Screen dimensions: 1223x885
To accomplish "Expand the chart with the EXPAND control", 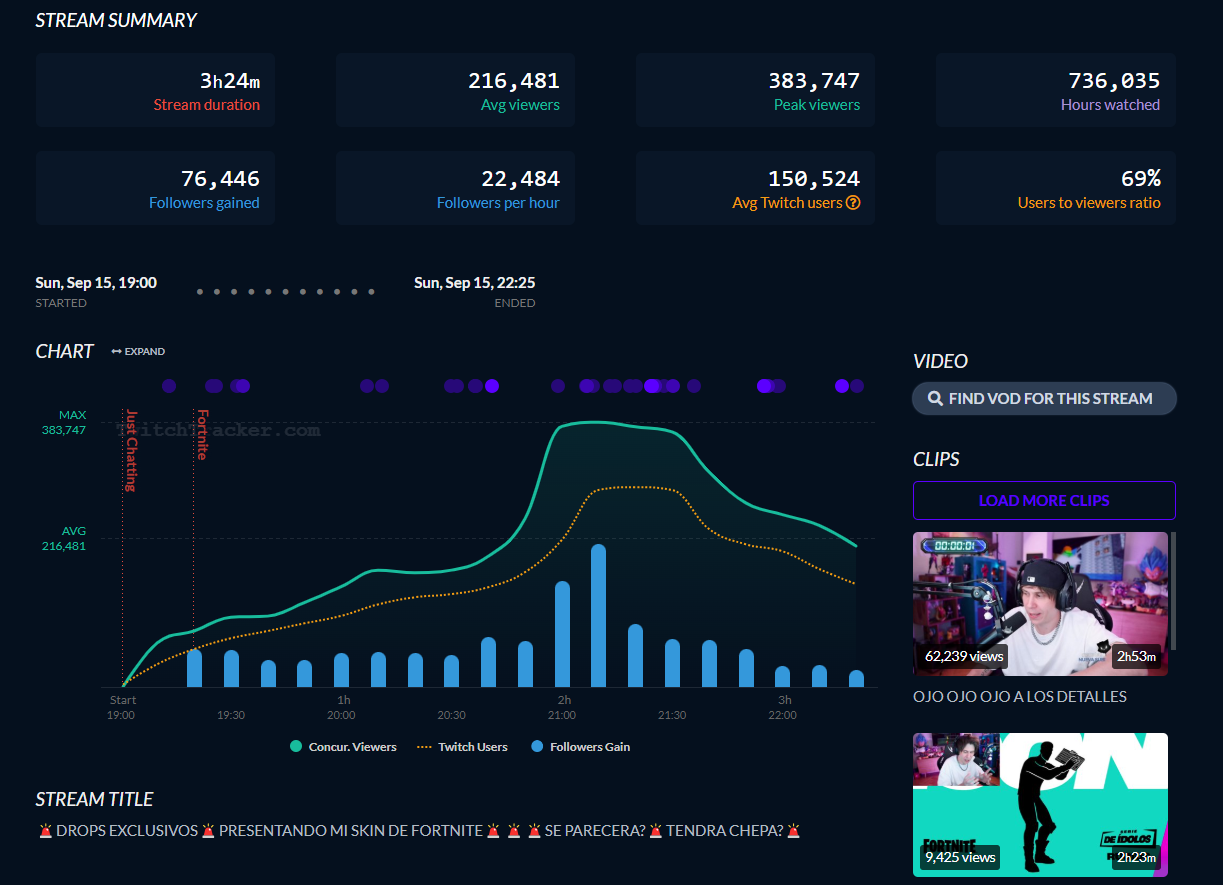I will click(138, 352).
